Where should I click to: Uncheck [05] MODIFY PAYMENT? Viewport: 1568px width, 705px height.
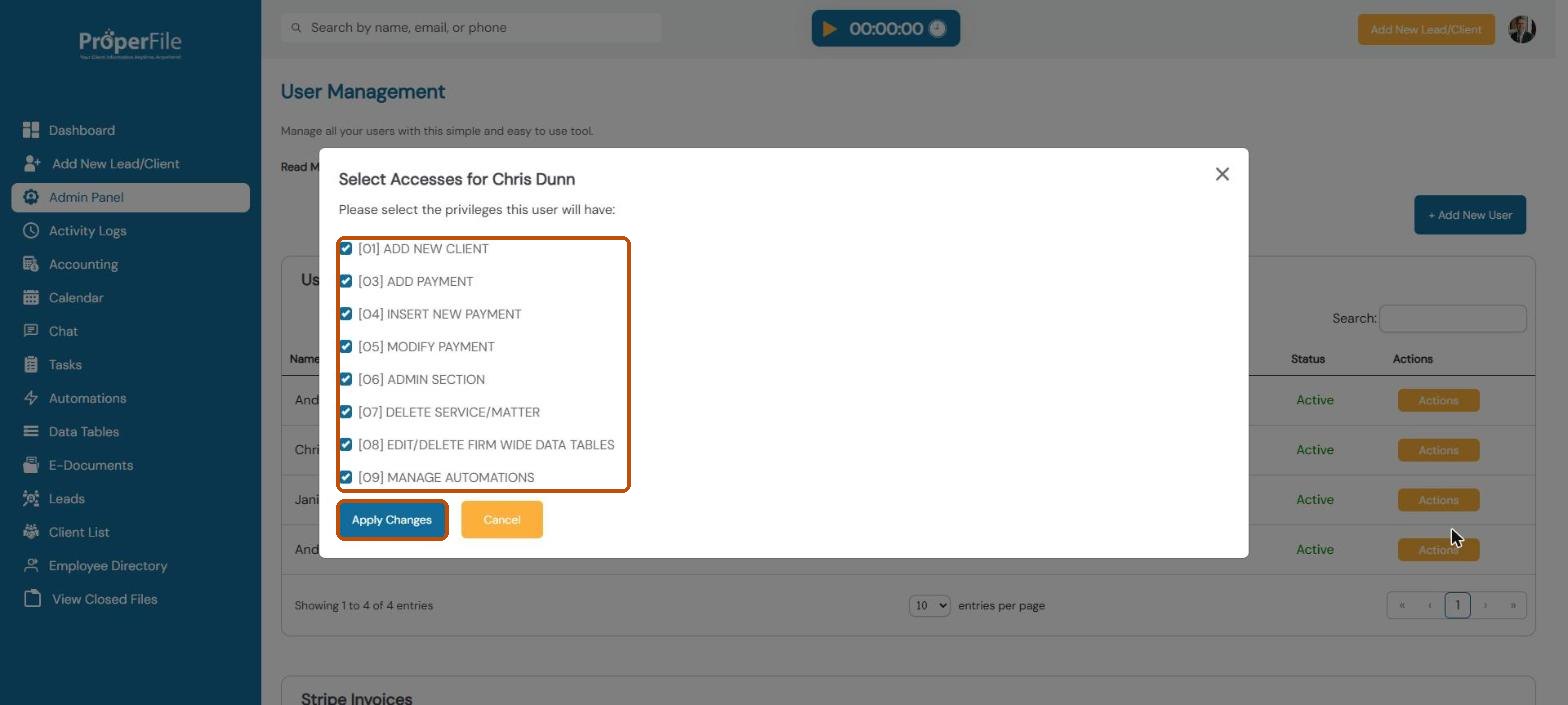point(346,347)
